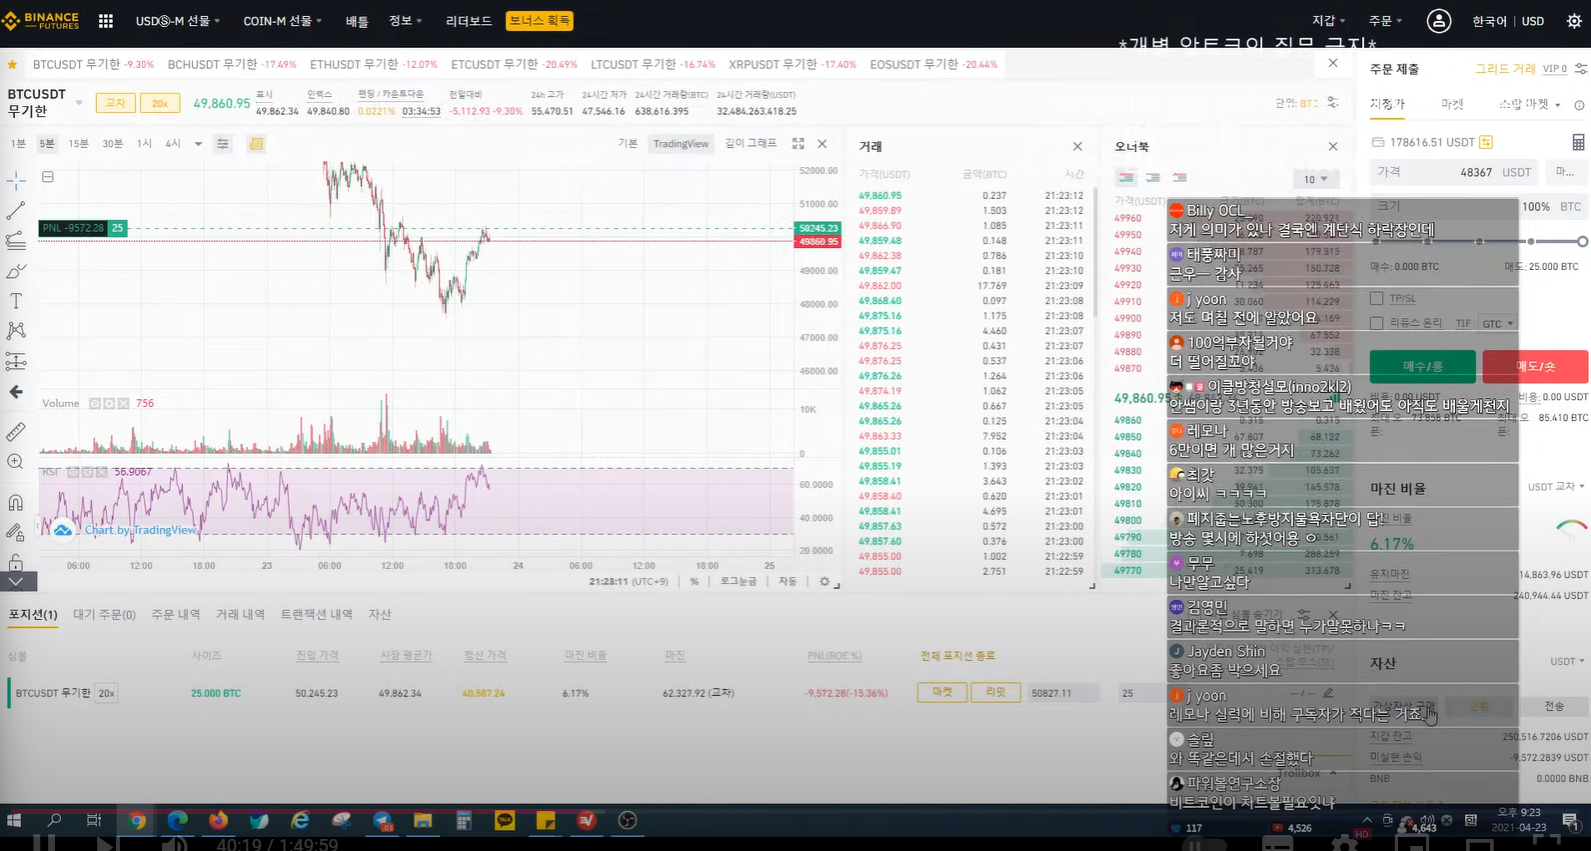Select the chart patterns tool

[16, 331]
